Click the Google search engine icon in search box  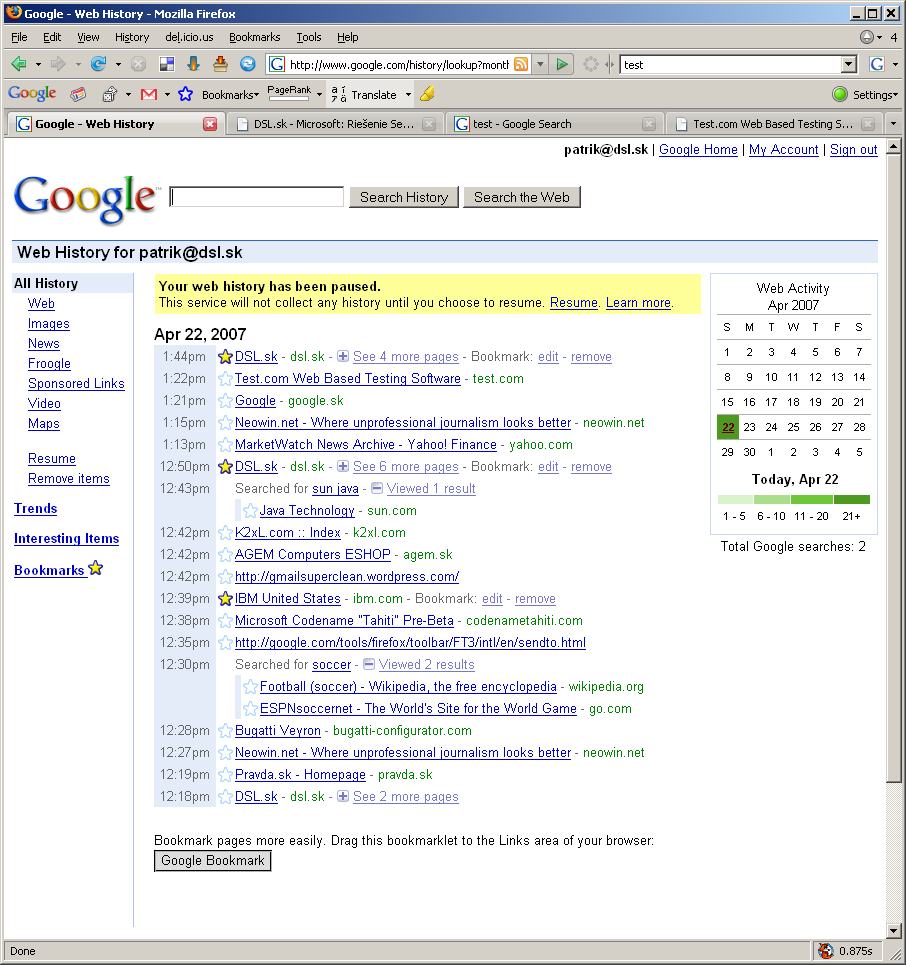(x=877, y=64)
